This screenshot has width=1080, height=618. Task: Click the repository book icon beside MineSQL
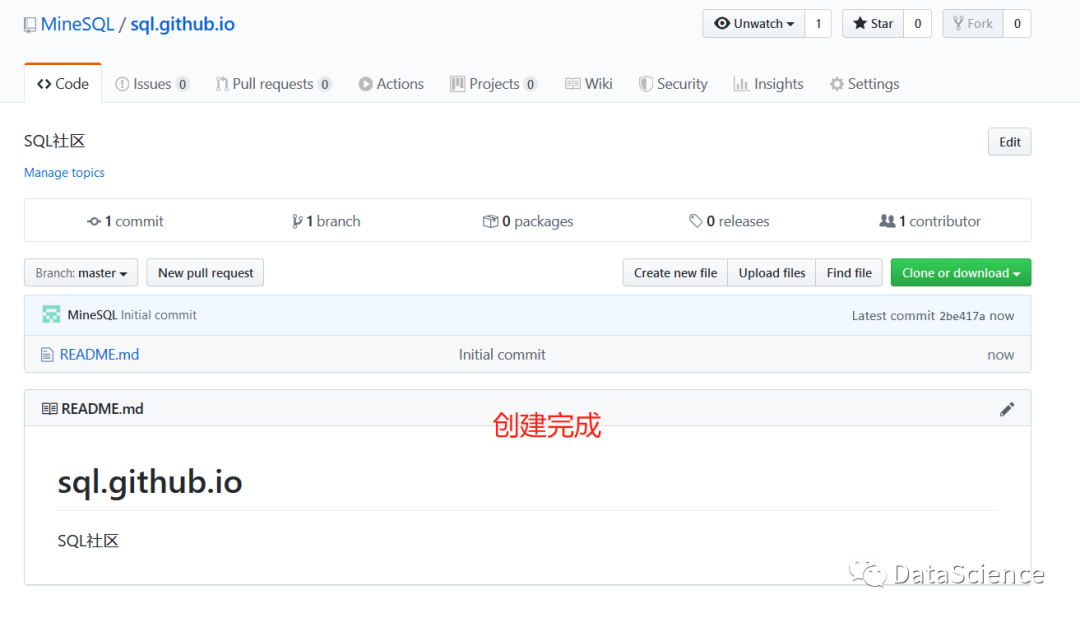coord(30,25)
